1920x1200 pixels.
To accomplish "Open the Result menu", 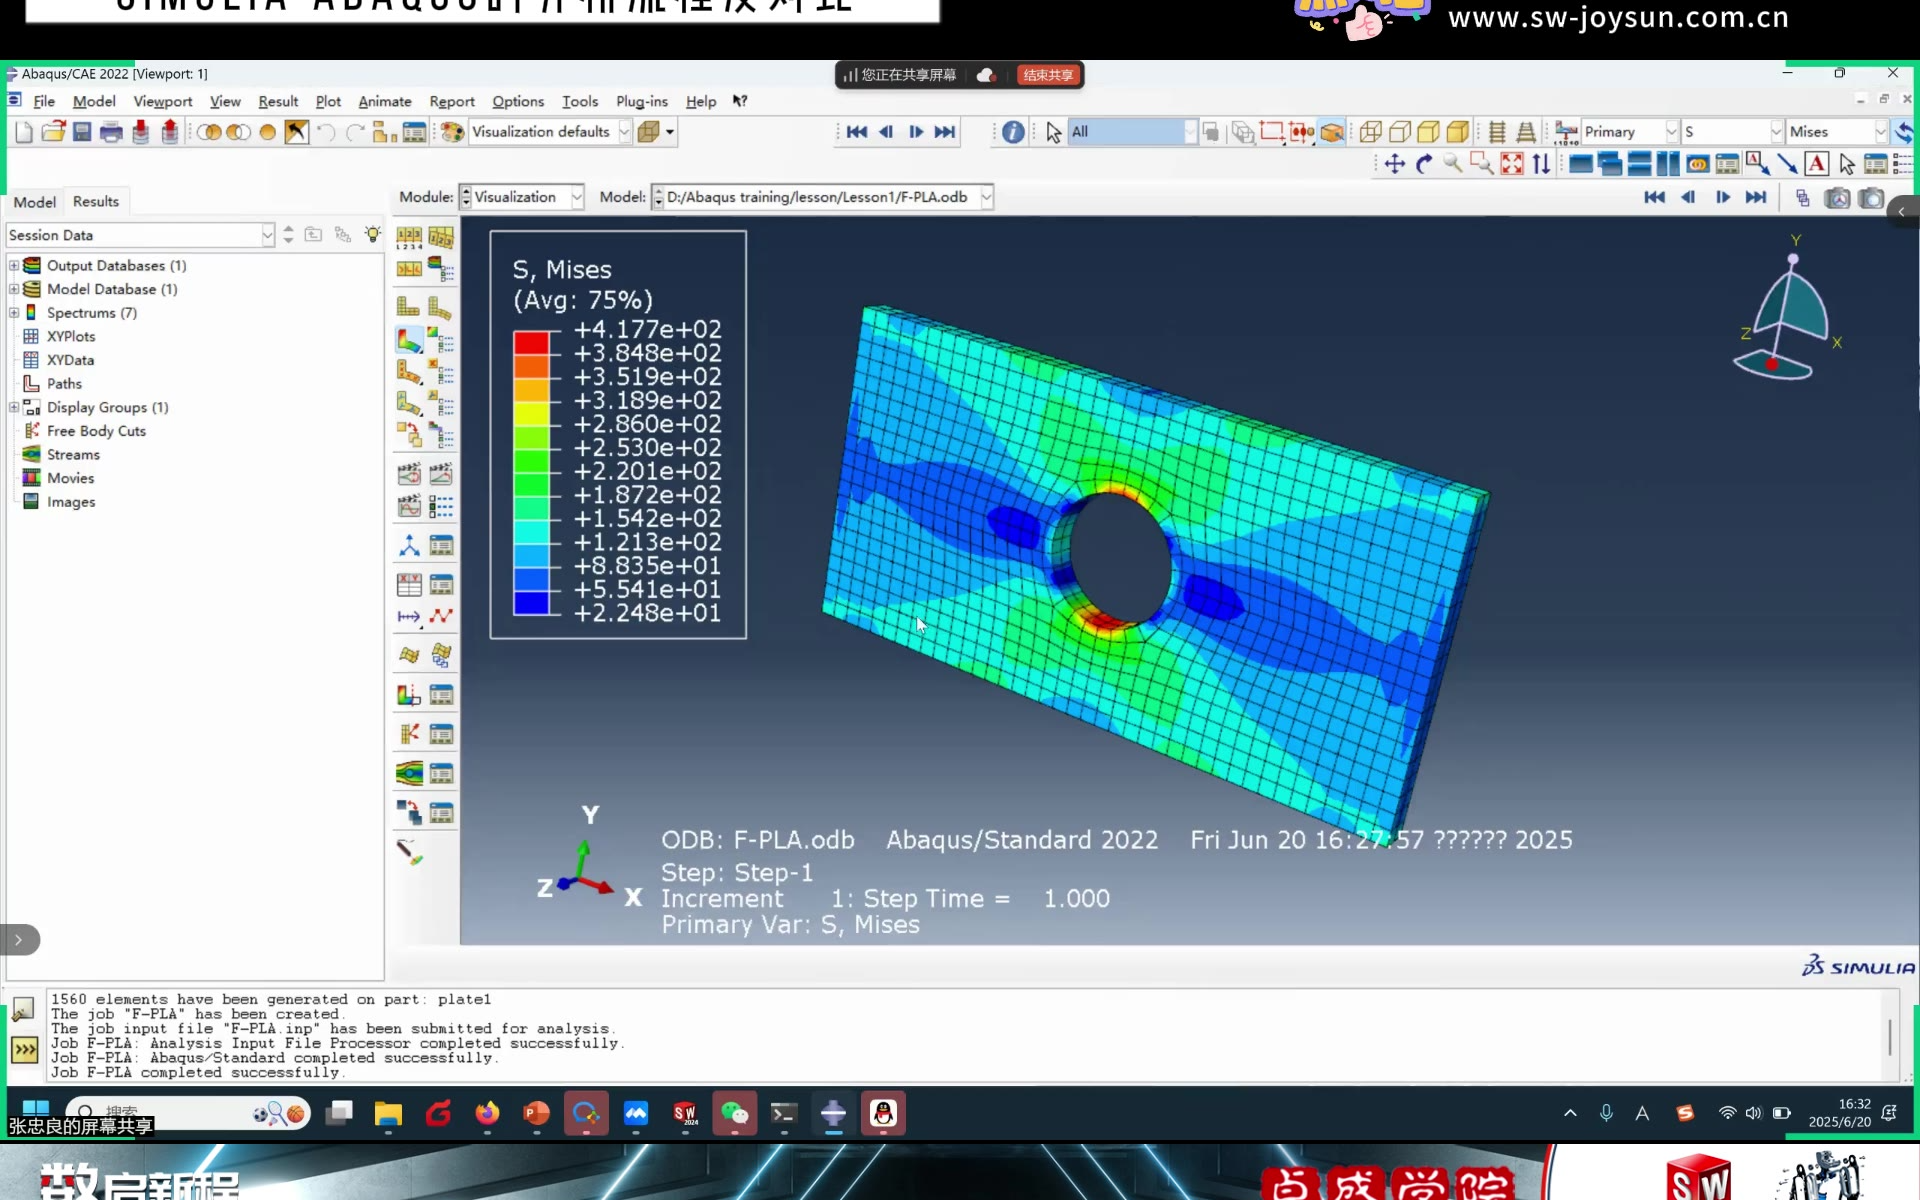I will (278, 101).
